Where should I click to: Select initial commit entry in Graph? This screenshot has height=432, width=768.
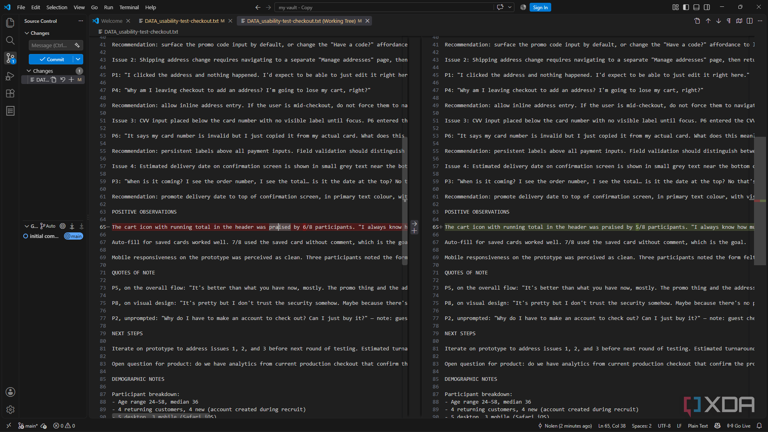(x=43, y=236)
